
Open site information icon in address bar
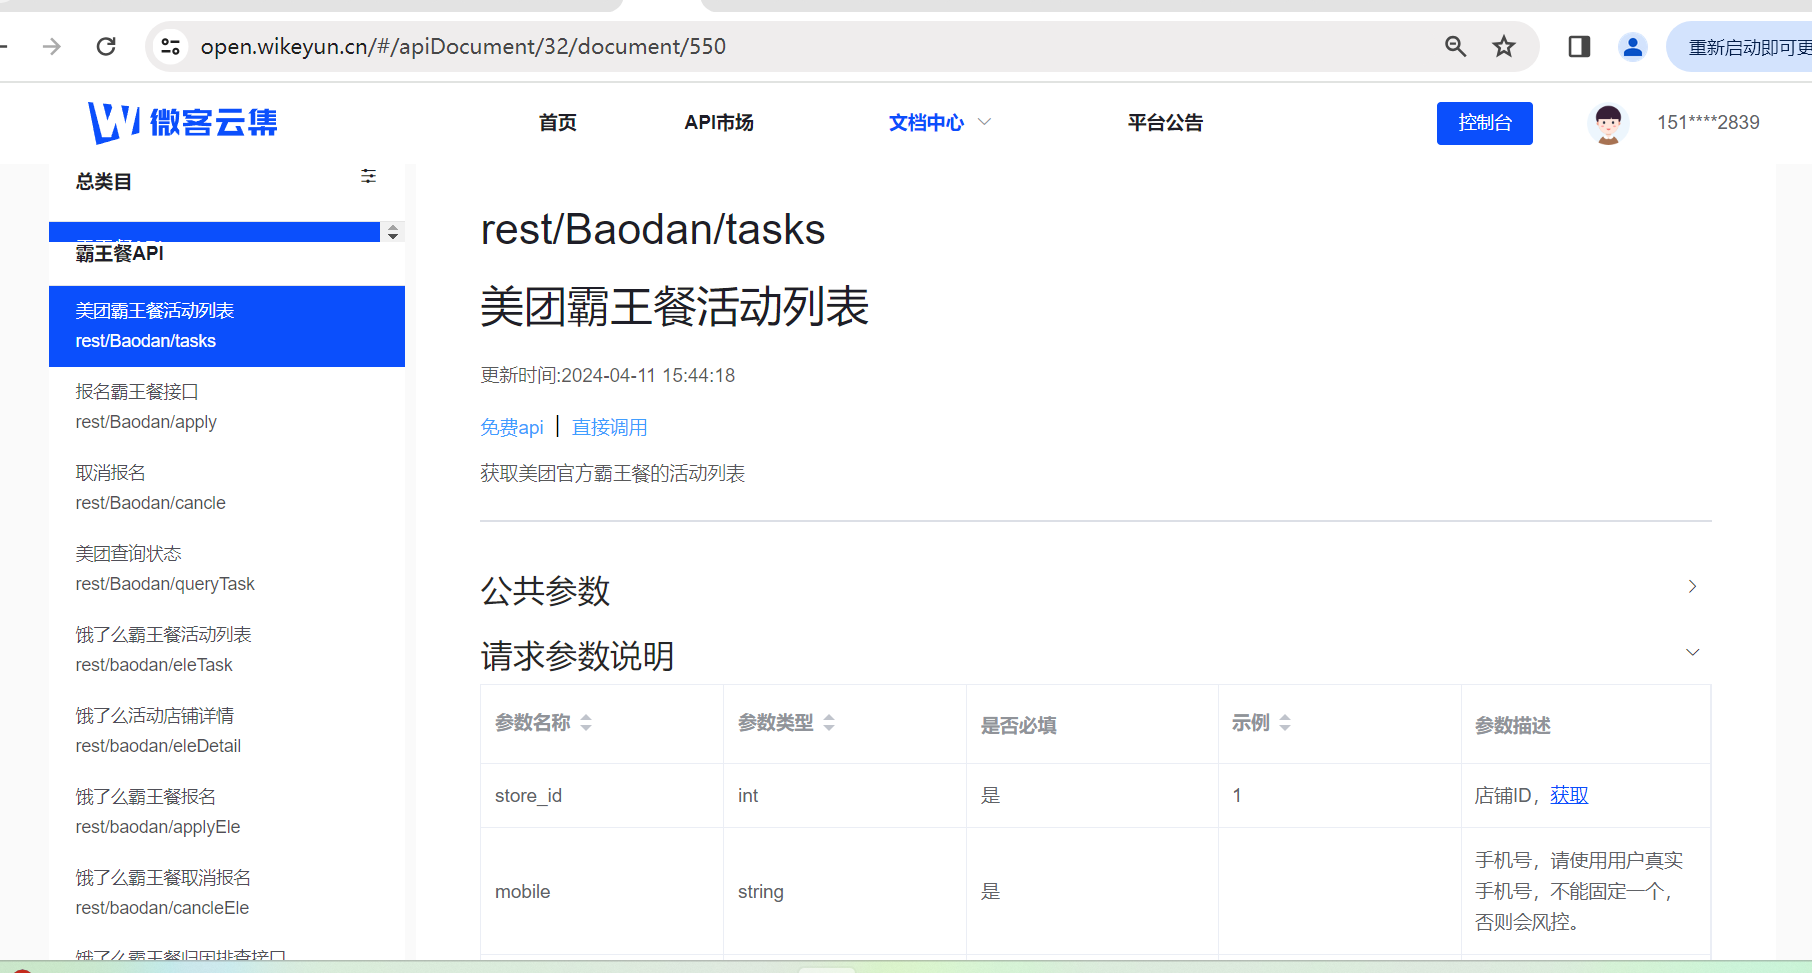point(171,46)
